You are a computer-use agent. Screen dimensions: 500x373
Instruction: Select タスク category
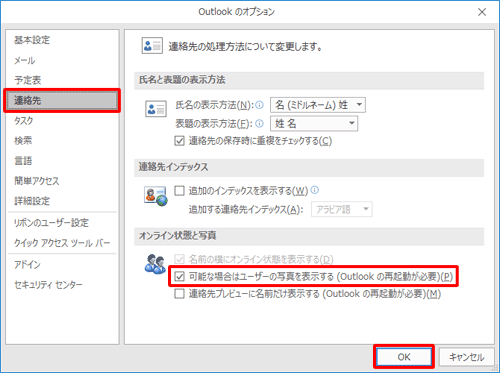pos(62,121)
